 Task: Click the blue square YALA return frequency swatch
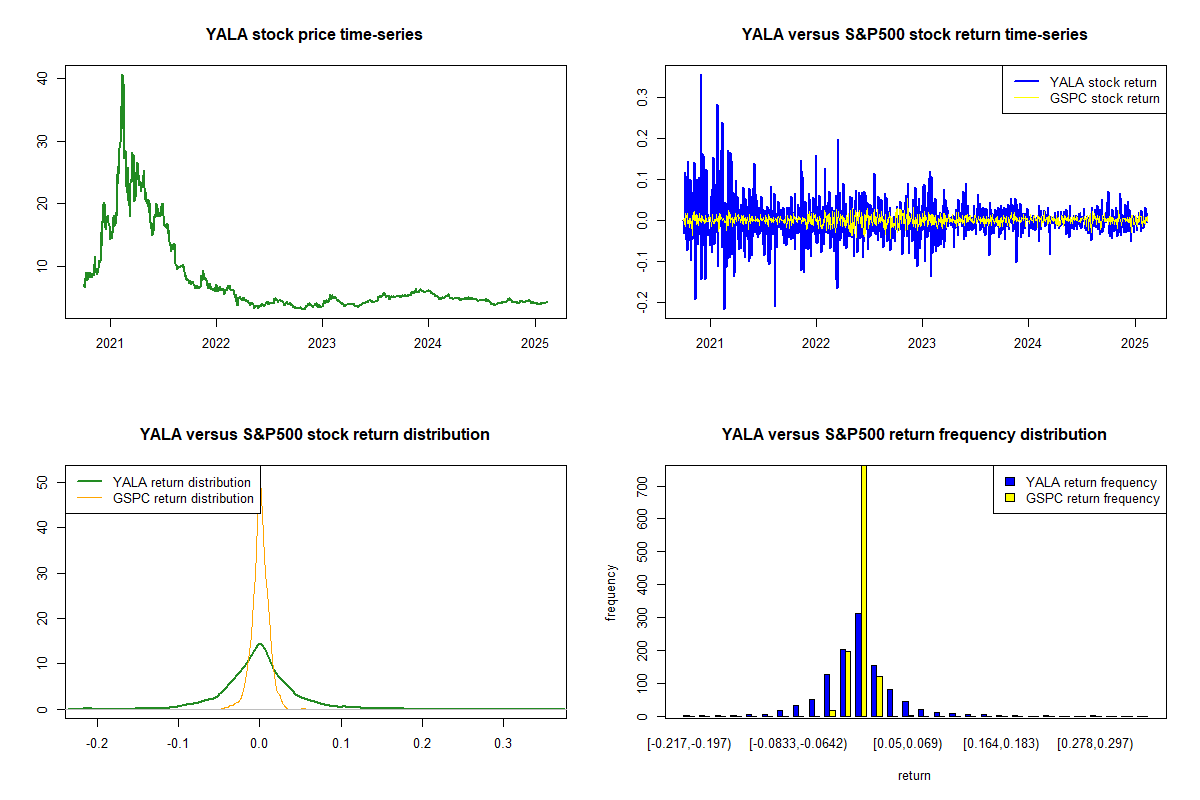click(x=1011, y=482)
